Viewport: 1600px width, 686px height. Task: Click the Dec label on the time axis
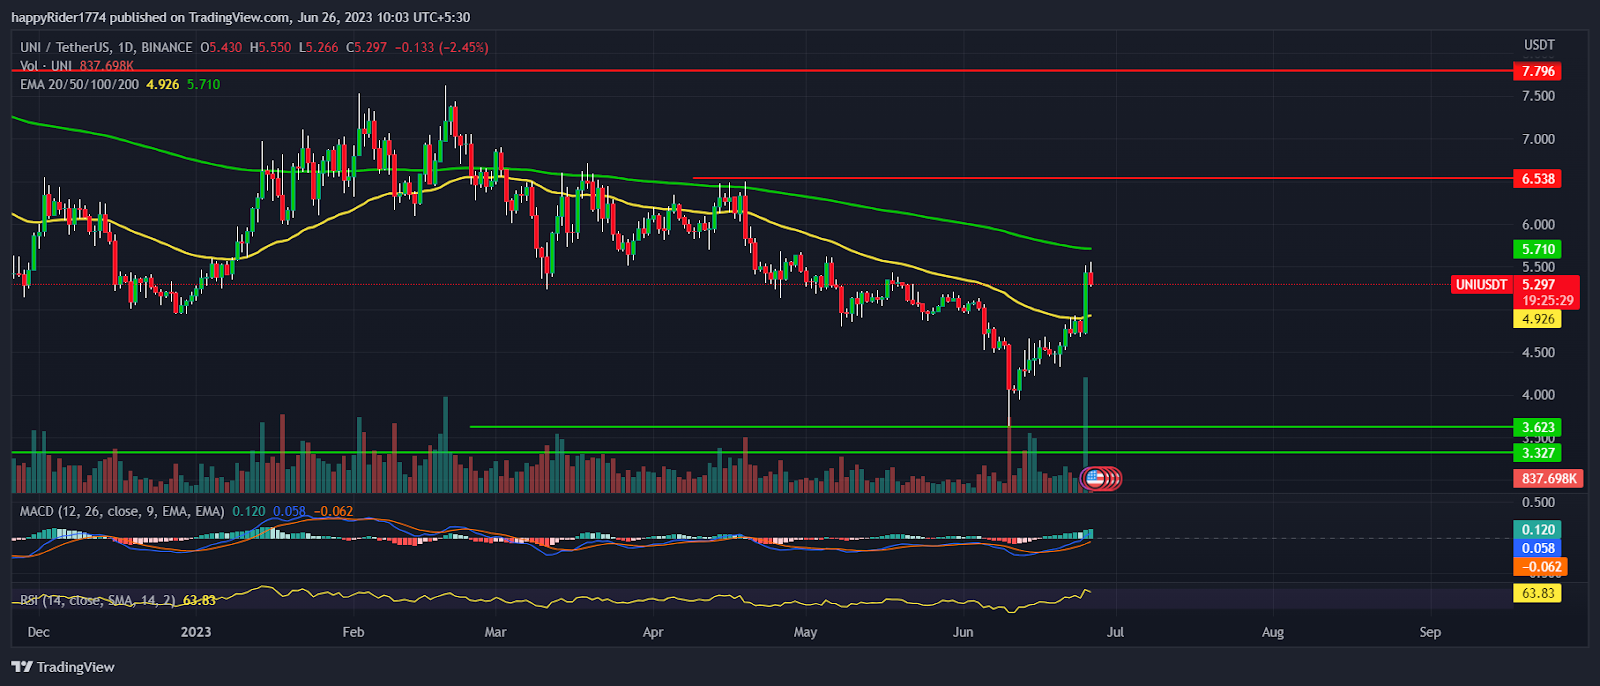(39, 632)
